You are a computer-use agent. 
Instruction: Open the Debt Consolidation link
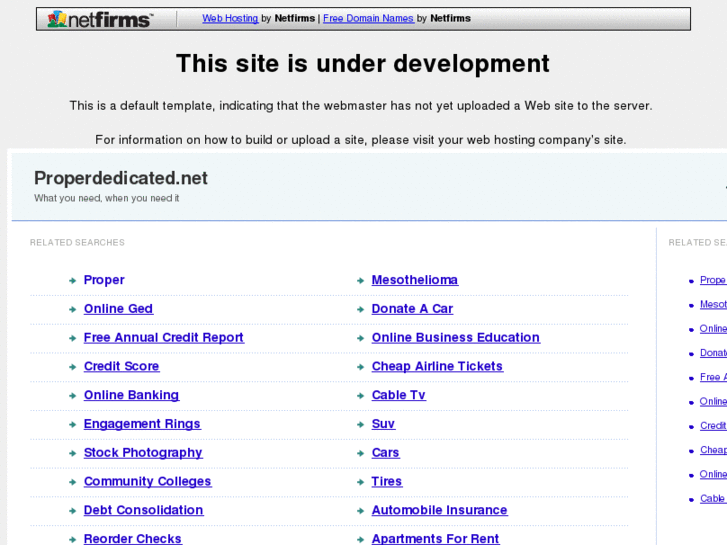(143, 510)
